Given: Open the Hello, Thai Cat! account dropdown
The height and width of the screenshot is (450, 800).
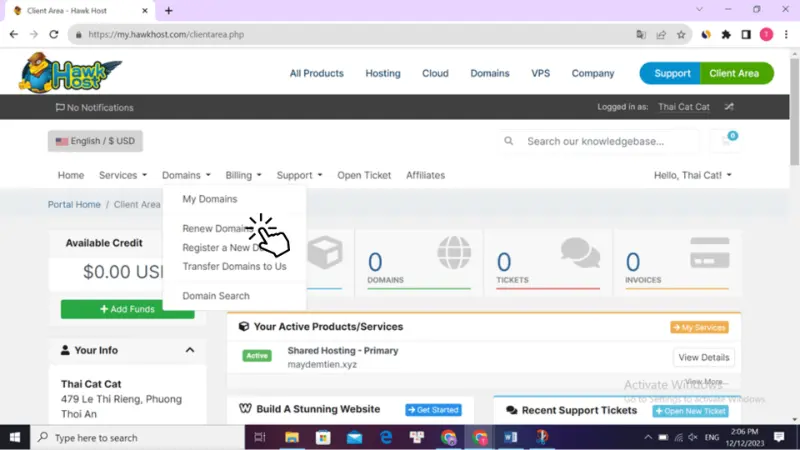Looking at the screenshot, I should coord(693,175).
